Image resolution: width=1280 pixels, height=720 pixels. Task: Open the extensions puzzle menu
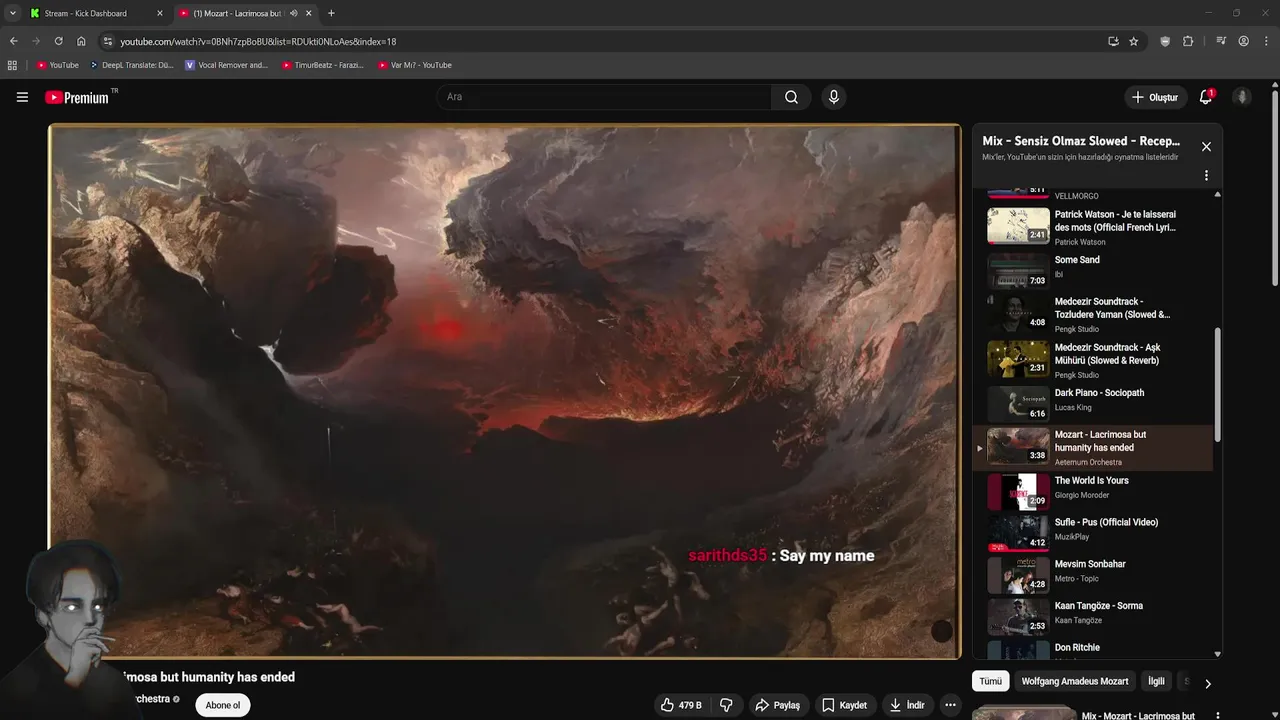tap(1188, 41)
